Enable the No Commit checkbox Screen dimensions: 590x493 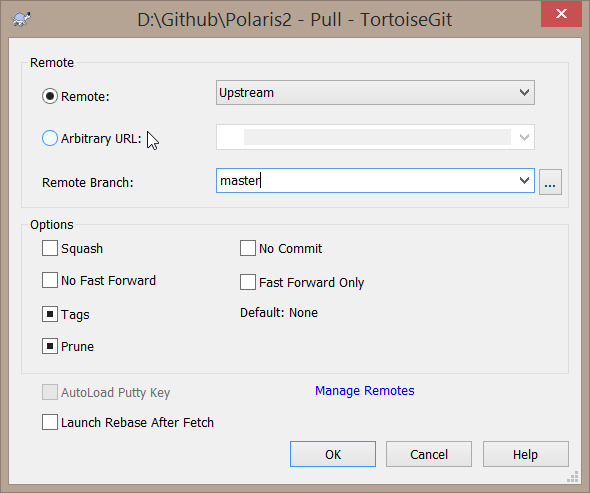pos(248,248)
